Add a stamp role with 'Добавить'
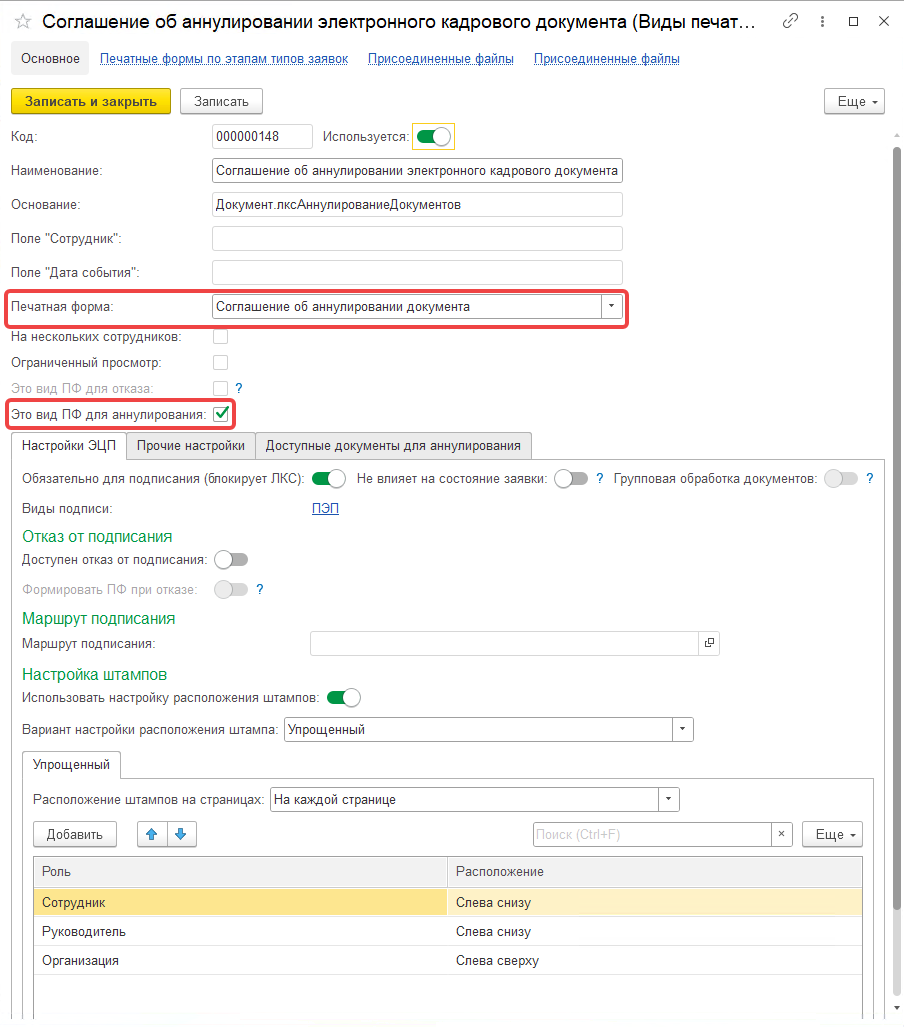904x1027 pixels. click(75, 834)
